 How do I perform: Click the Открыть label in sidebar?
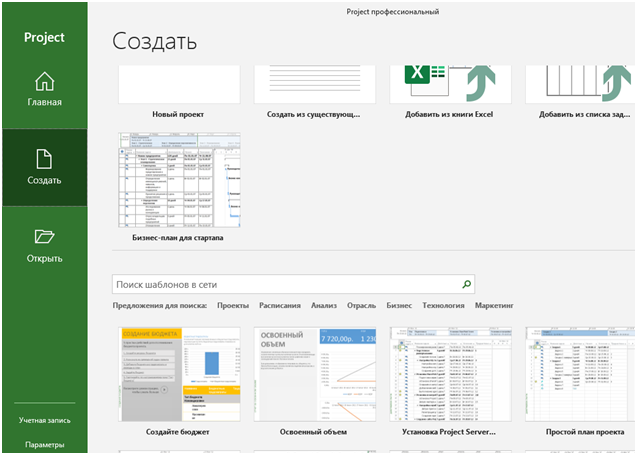(x=44, y=258)
